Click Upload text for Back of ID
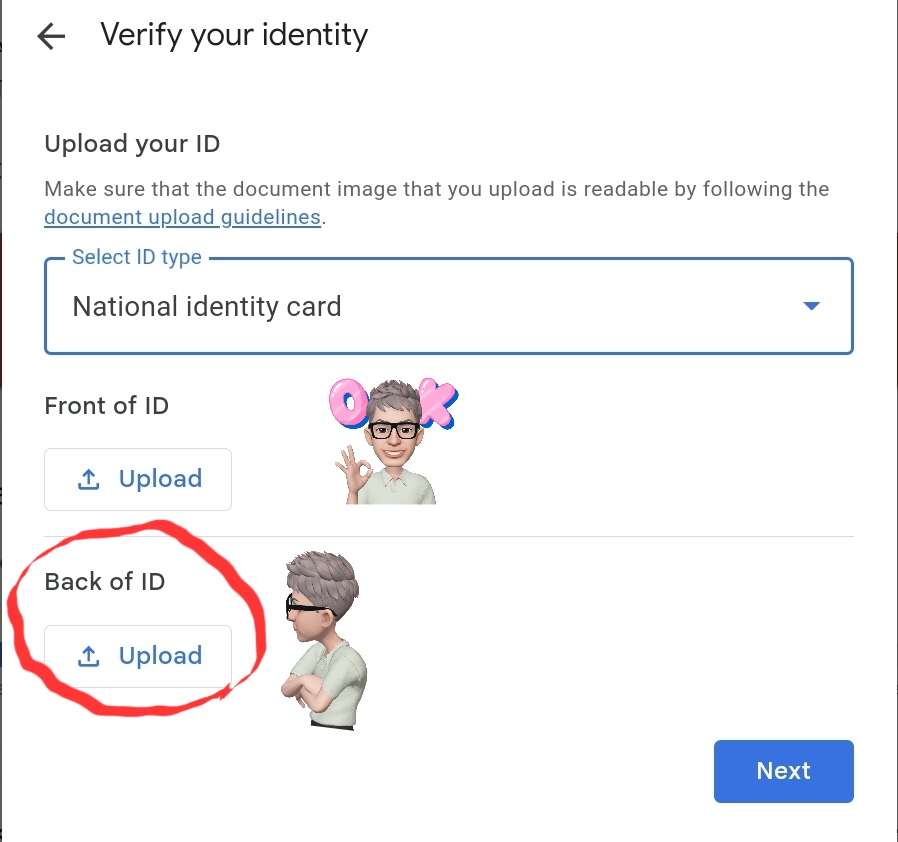 (x=160, y=656)
